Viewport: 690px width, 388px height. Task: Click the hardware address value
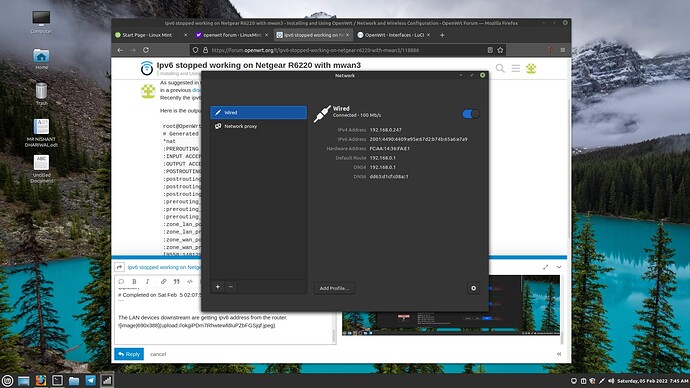point(389,149)
